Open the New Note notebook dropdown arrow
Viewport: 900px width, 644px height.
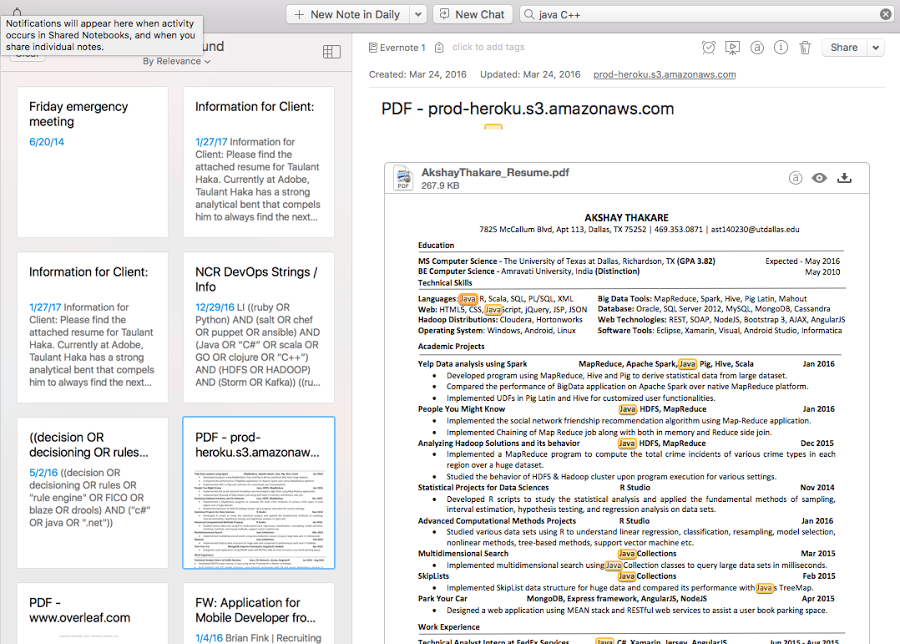(x=418, y=14)
